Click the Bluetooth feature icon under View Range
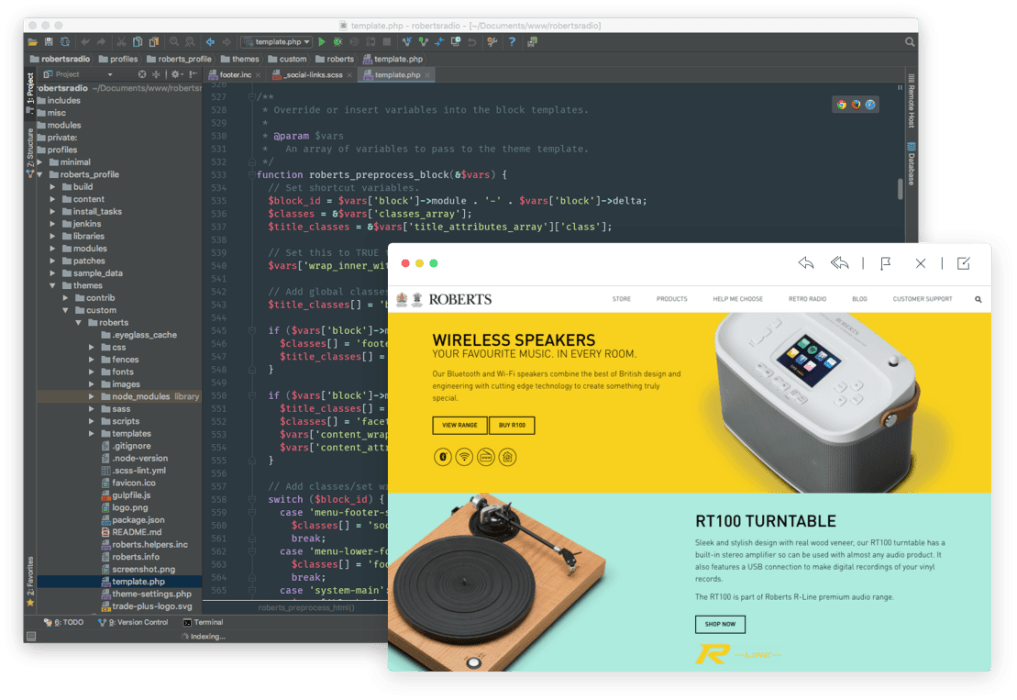 [x=442, y=457]
